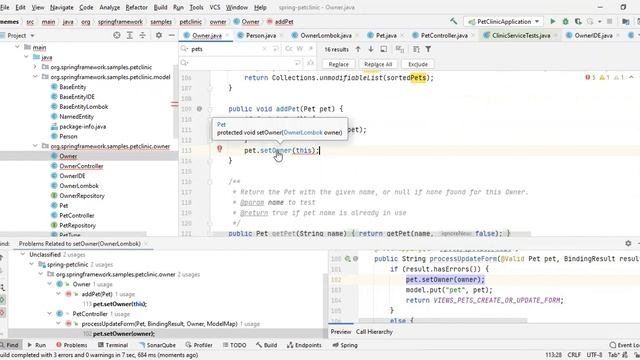Switch to the Call Hierarchy tab
Screen dimensions: 640x360
(374, 332)
